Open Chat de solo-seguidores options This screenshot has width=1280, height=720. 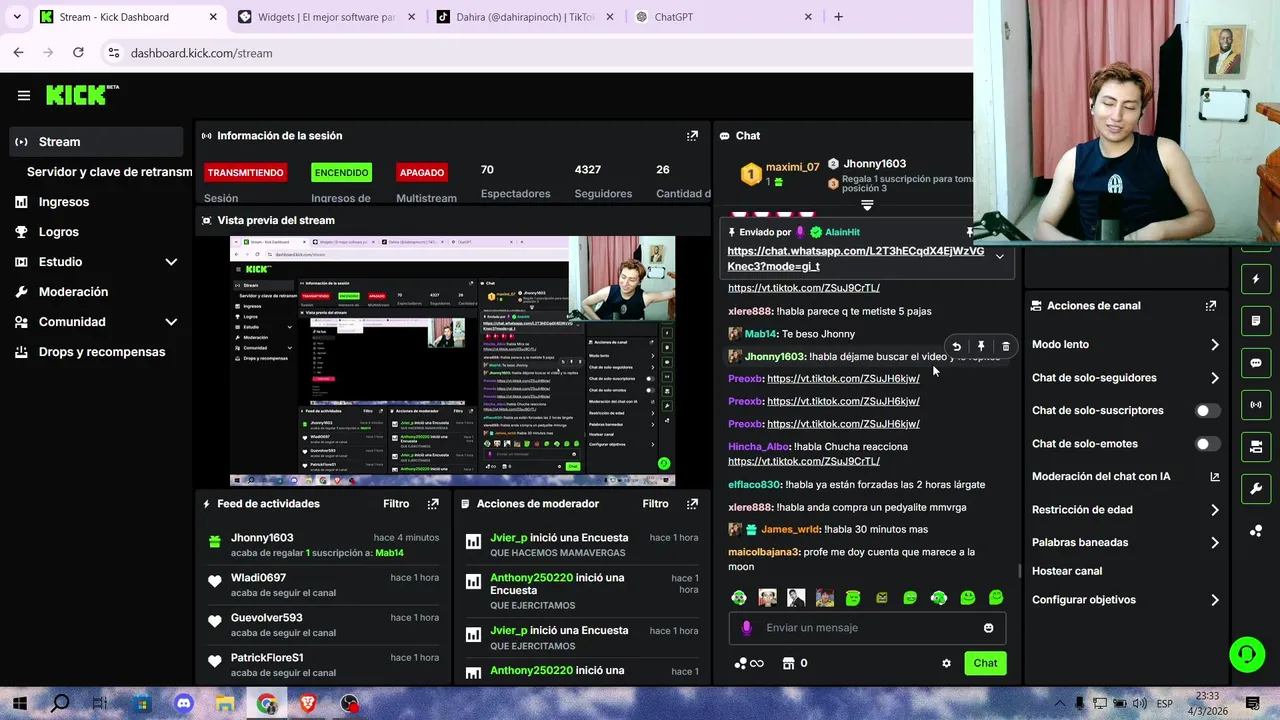click(x=1125, y=378)
